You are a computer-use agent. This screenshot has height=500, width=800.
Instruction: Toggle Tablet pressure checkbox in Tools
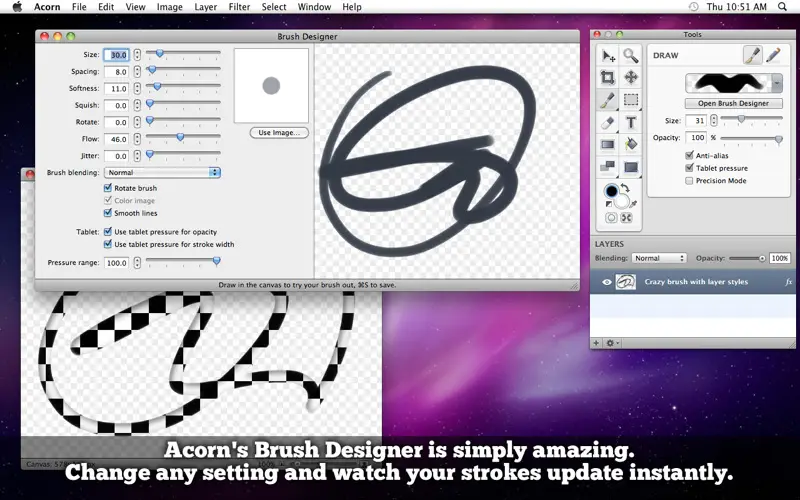(x=689, y=168)
